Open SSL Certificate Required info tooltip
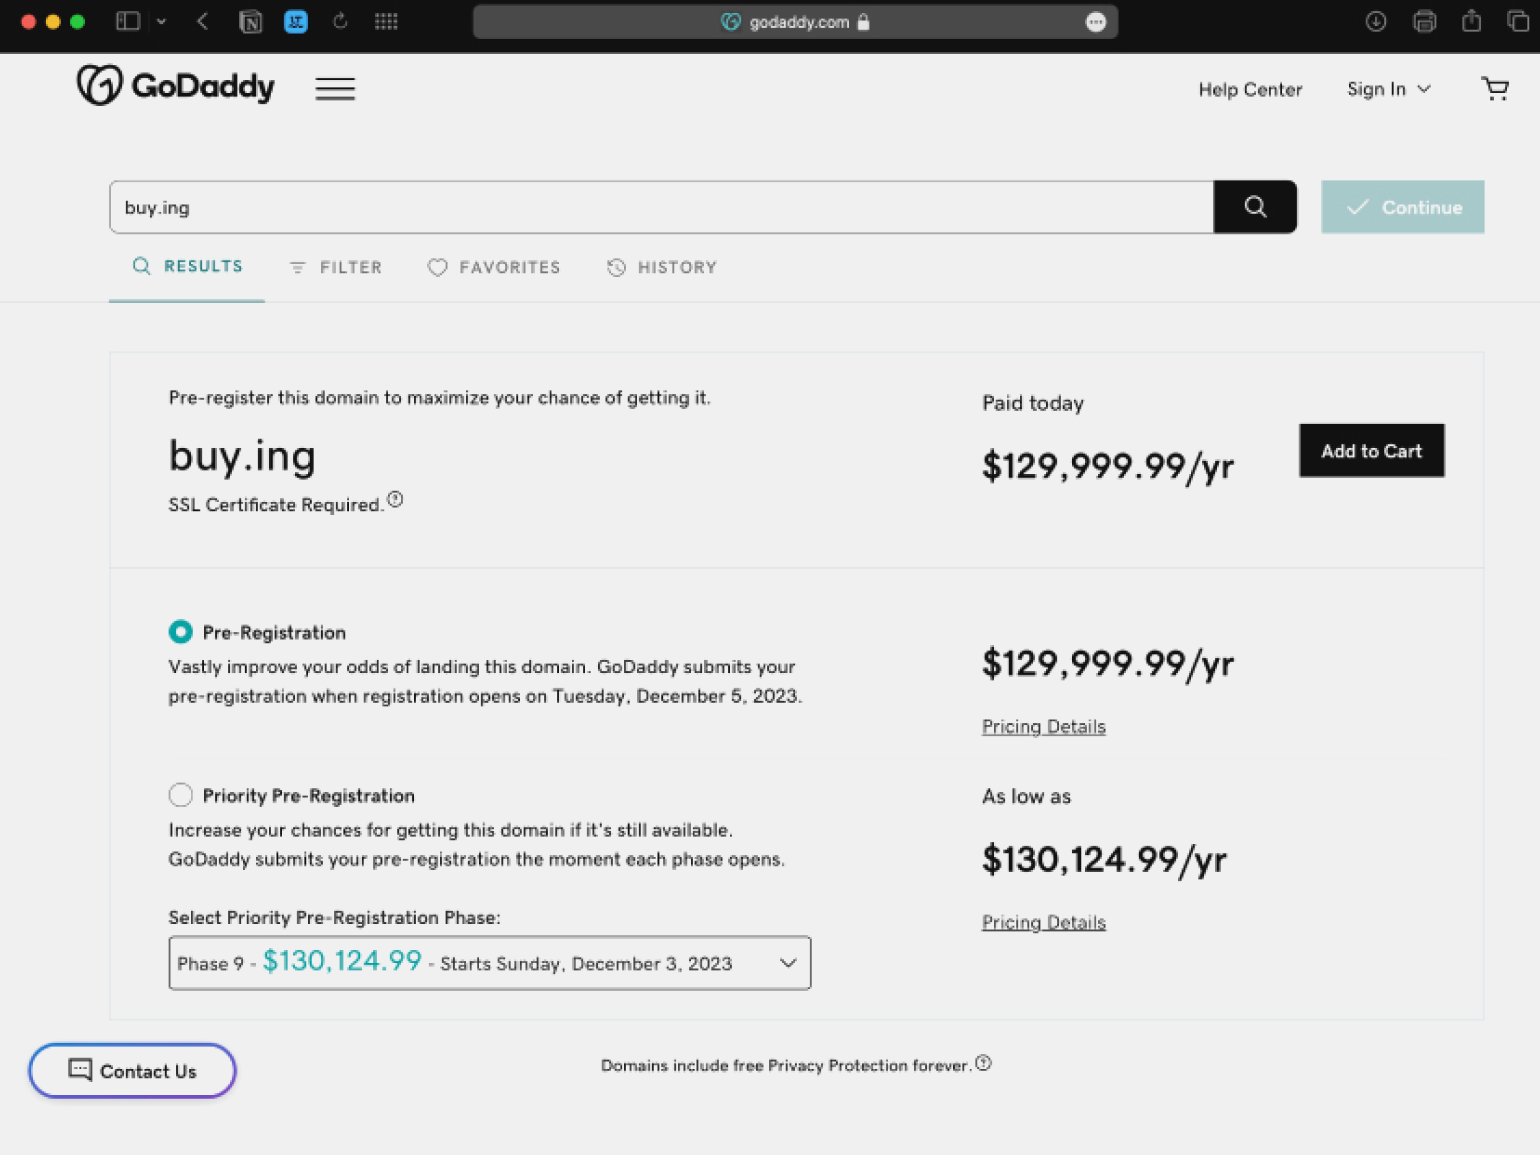The width and height of the screenshot is (1540, 1155). pos(395,500)
